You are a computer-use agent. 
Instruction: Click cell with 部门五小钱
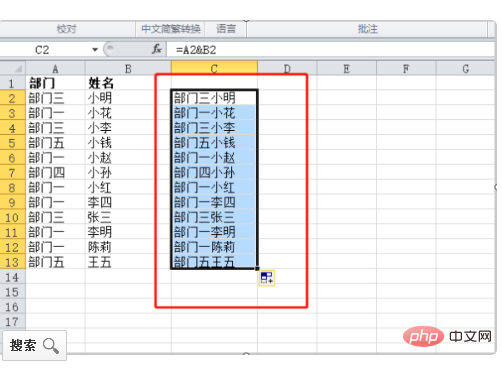pyautogui.click(x=214, y=143)
